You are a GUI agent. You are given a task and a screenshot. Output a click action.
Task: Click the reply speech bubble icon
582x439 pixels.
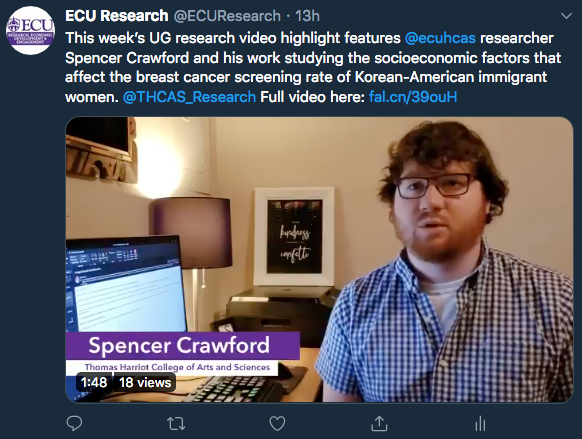[74, 423]
